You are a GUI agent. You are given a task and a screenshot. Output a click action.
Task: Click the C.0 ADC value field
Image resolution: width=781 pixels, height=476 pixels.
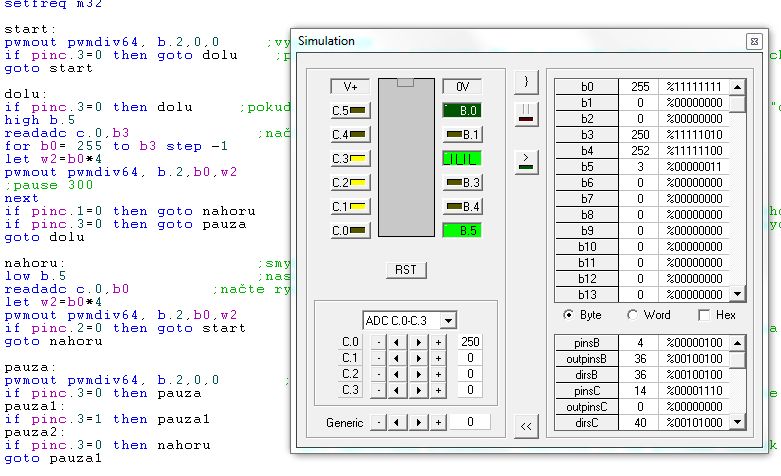469,342
